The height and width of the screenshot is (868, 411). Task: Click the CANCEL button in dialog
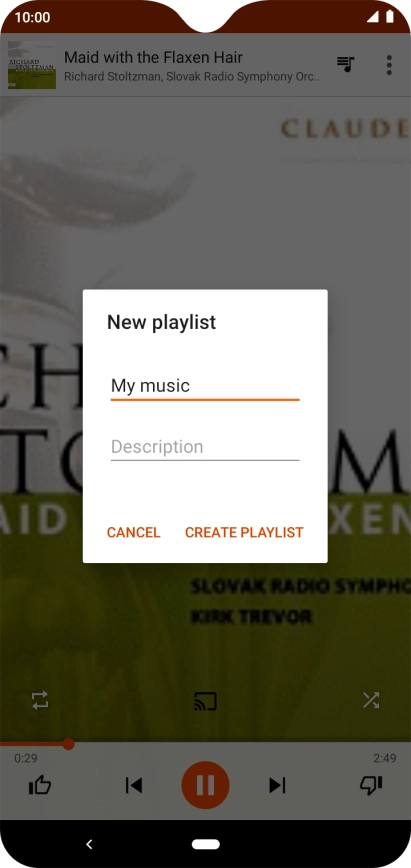pos(133,533)
